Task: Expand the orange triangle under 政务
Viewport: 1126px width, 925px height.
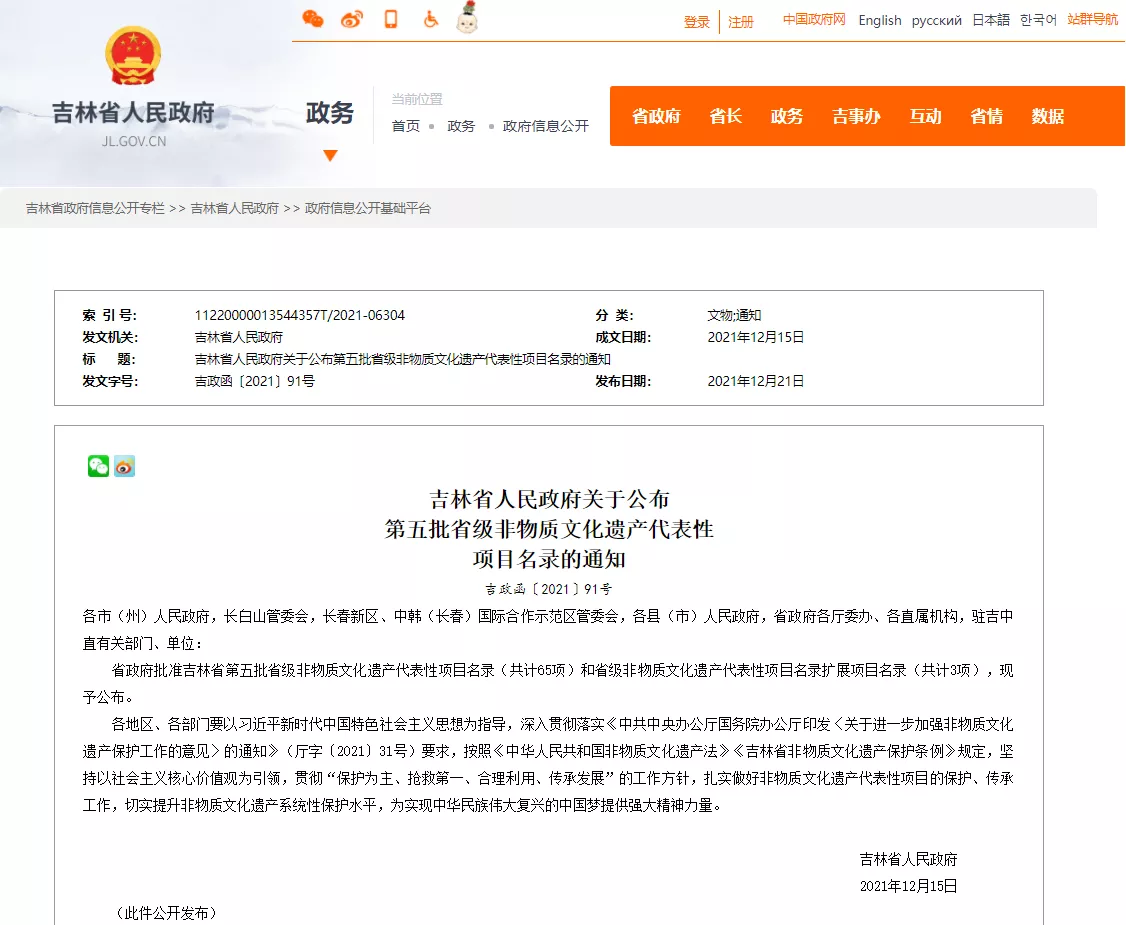Action: [x=330, y=155]
